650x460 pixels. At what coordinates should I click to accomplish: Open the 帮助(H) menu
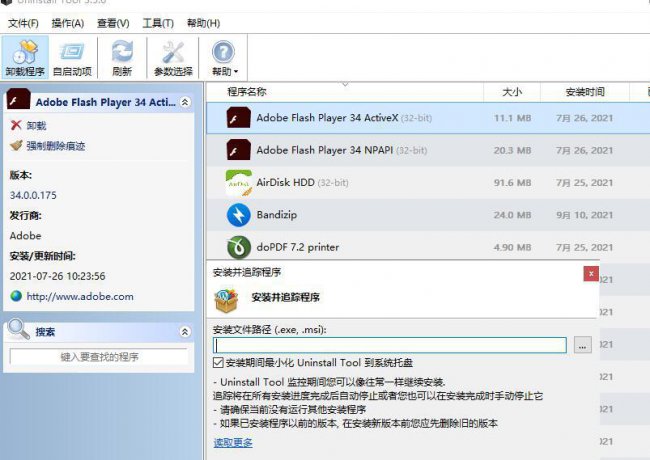tap(203, 23)
